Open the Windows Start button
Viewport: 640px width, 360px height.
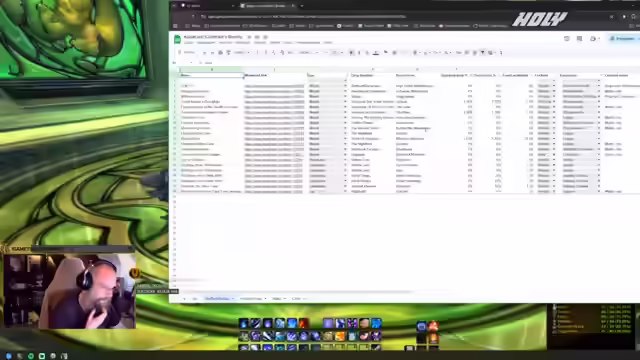(x=9, y=356)
